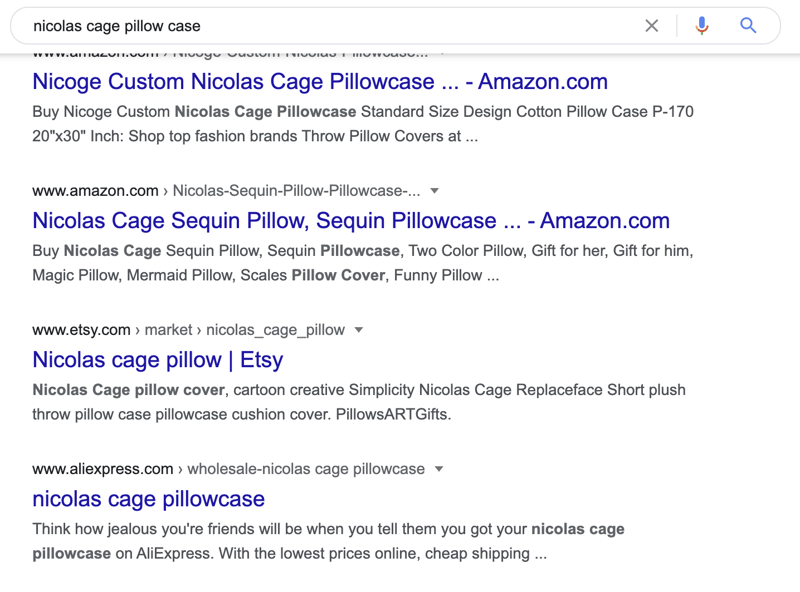Open the nicolas cage pillowcase AliExpress result
800x592 pixels.
[147, 499]
